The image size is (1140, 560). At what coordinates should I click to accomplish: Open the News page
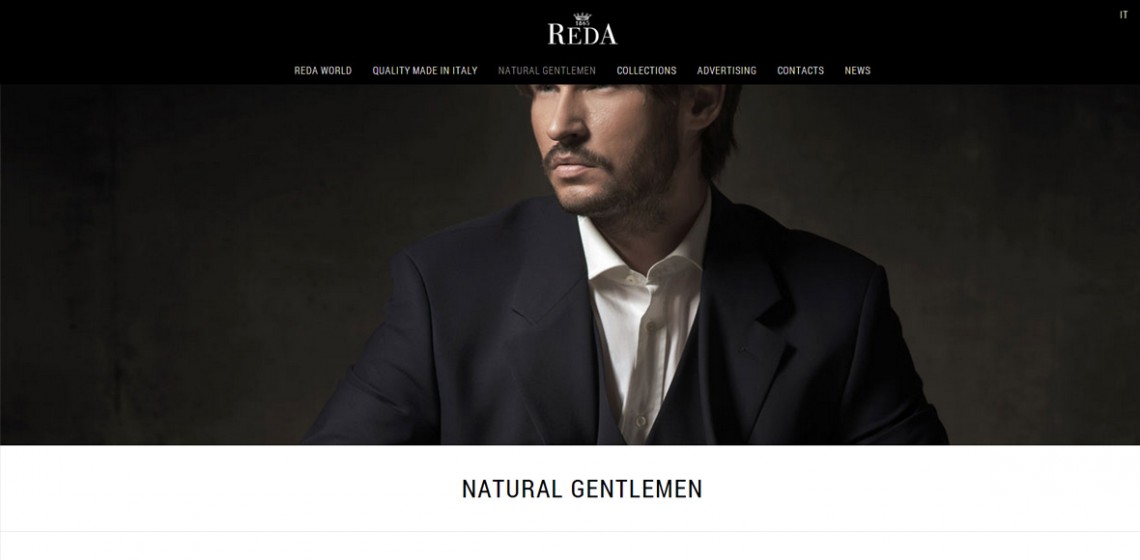coord(857,71)
